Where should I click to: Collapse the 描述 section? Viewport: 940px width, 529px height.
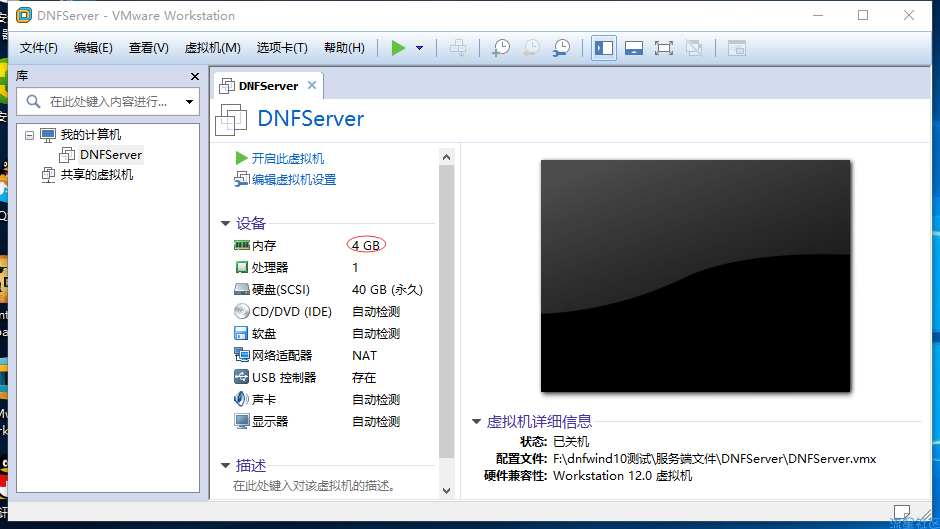225,465
